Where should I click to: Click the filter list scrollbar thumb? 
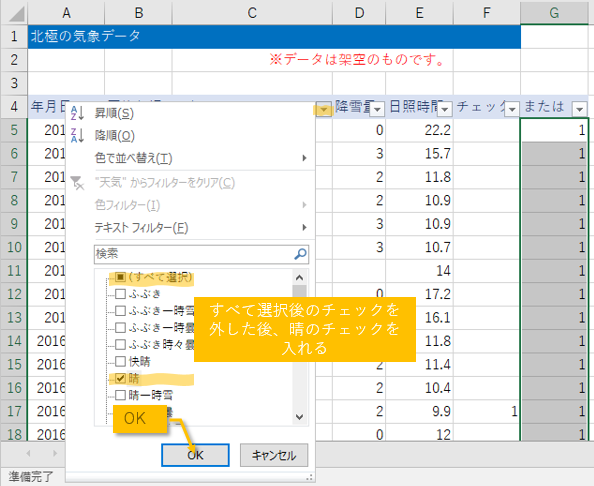click(299, 292)
